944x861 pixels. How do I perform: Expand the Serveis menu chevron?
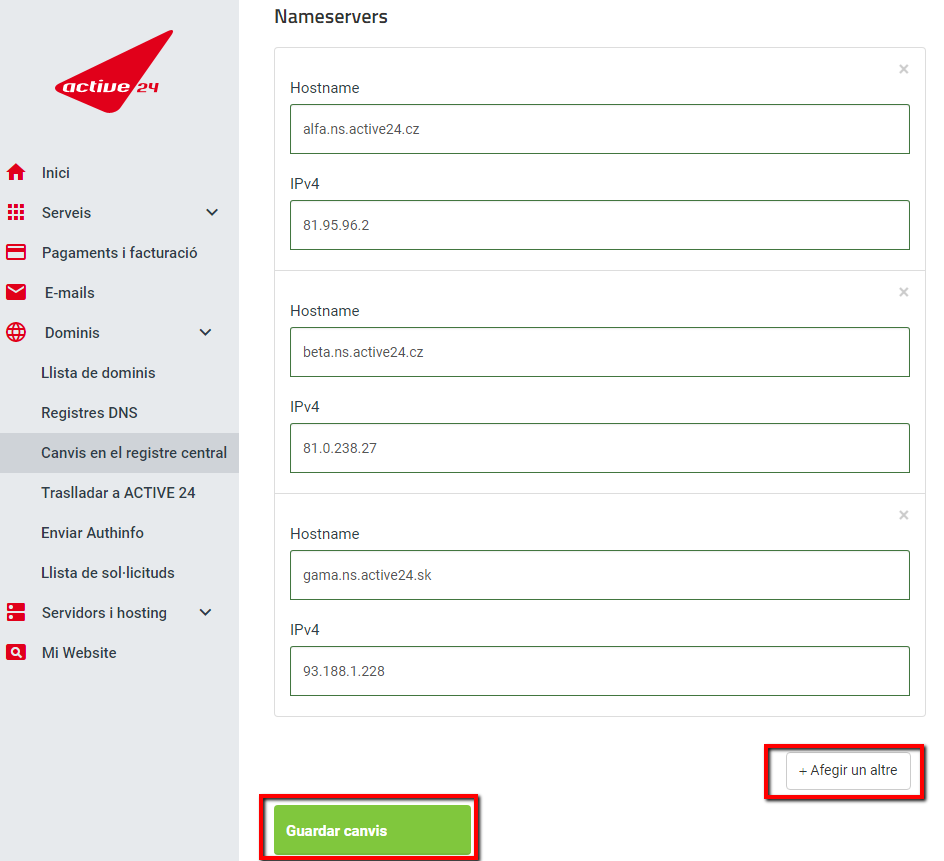212,213
